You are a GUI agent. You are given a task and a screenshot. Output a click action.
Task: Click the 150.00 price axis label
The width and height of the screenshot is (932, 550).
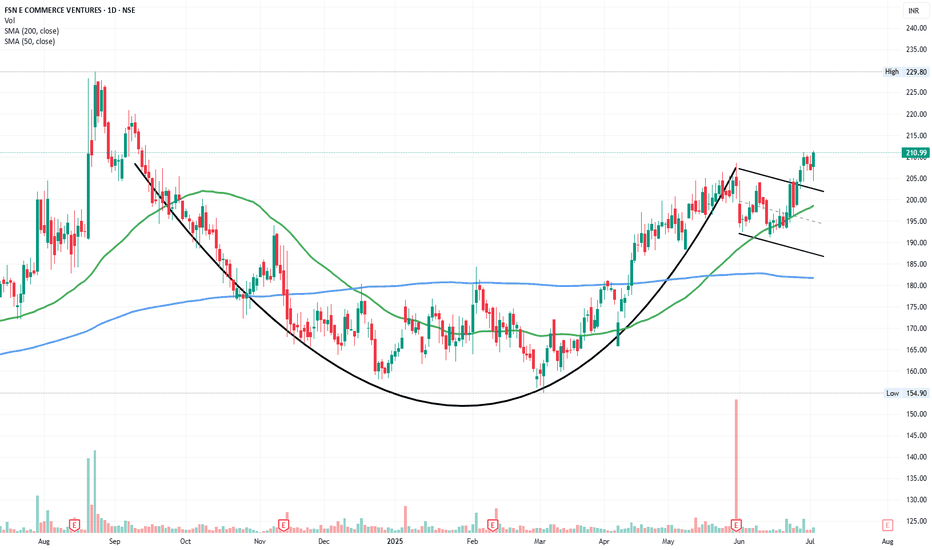(x=916, y=414)
